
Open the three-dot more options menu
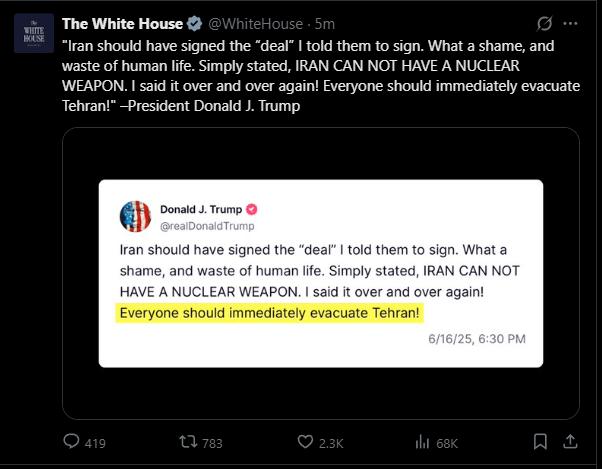pyautogui.click(x=570, y=23)
